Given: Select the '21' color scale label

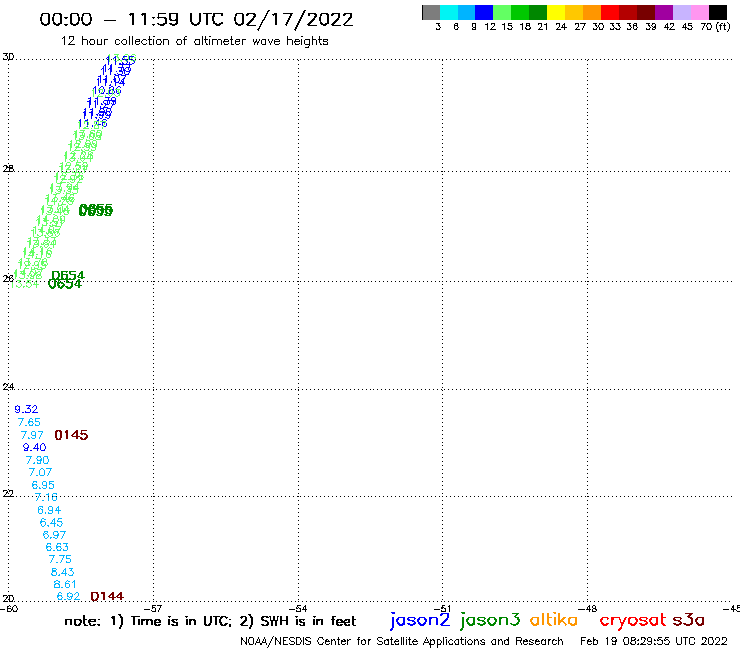Looking at the screenshot, I should pos(543,26).
